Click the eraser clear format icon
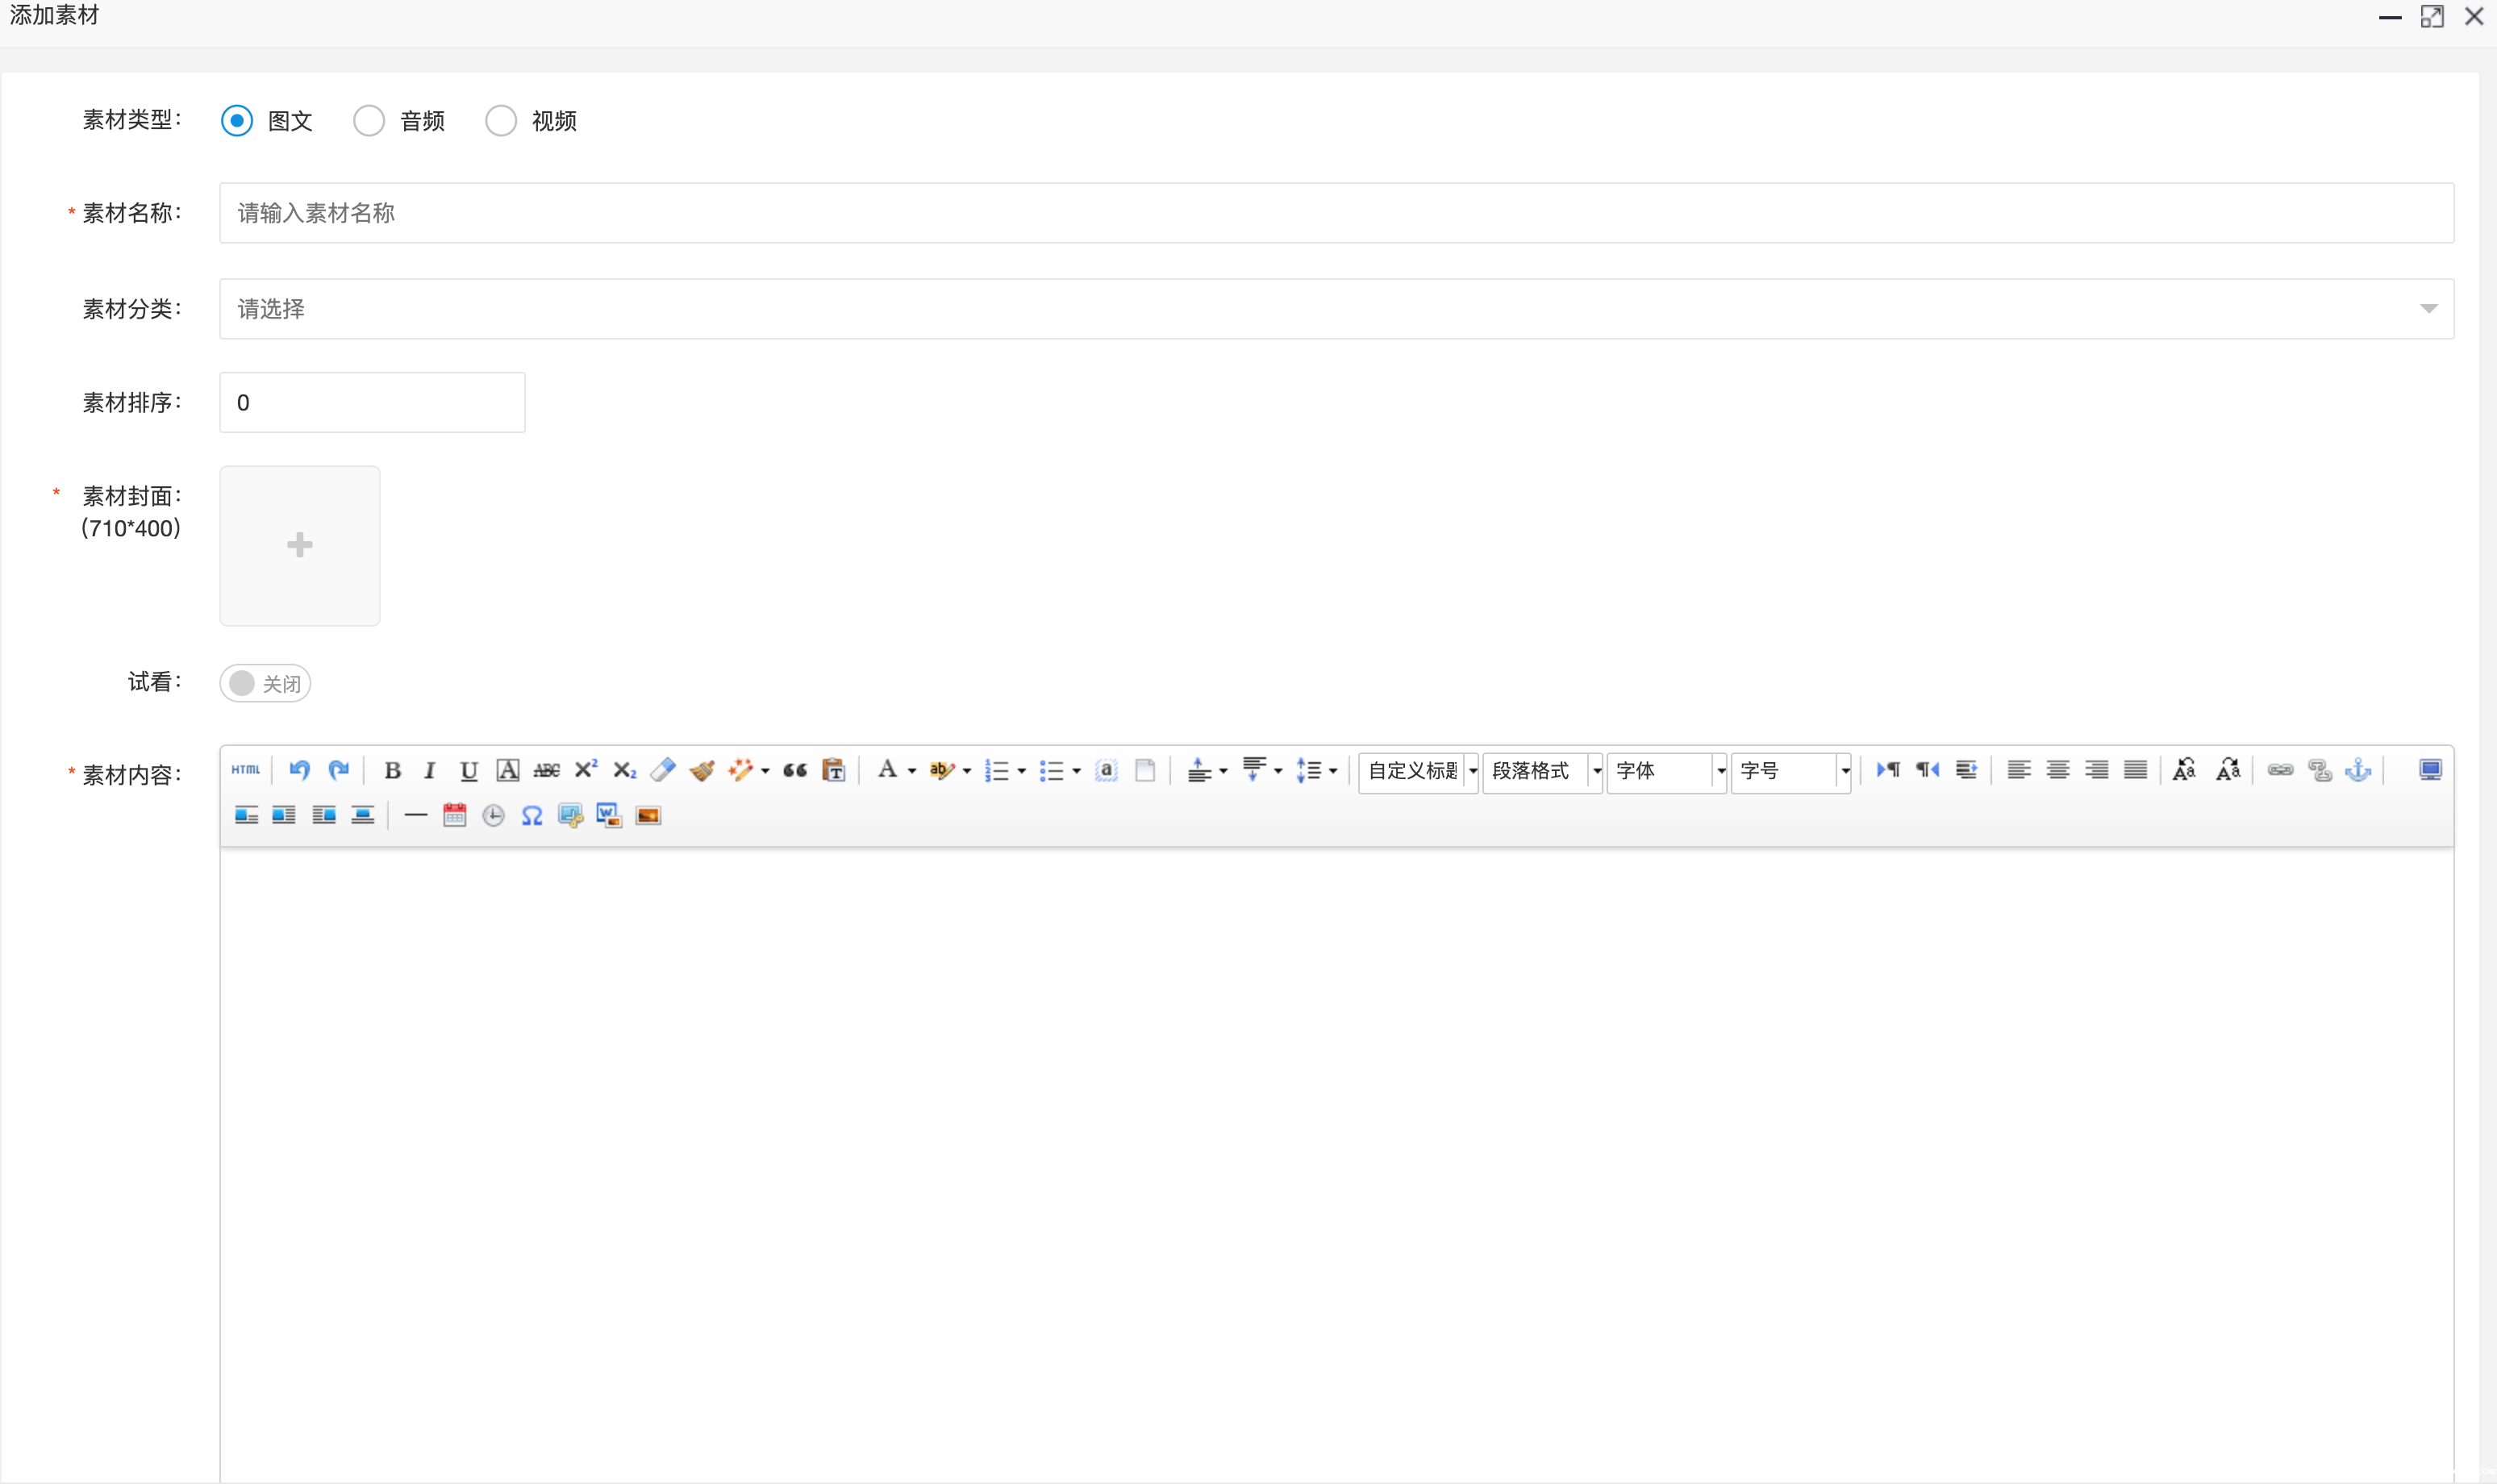Viewport: 2497px width, 1484px height. [x=663, y=770]
